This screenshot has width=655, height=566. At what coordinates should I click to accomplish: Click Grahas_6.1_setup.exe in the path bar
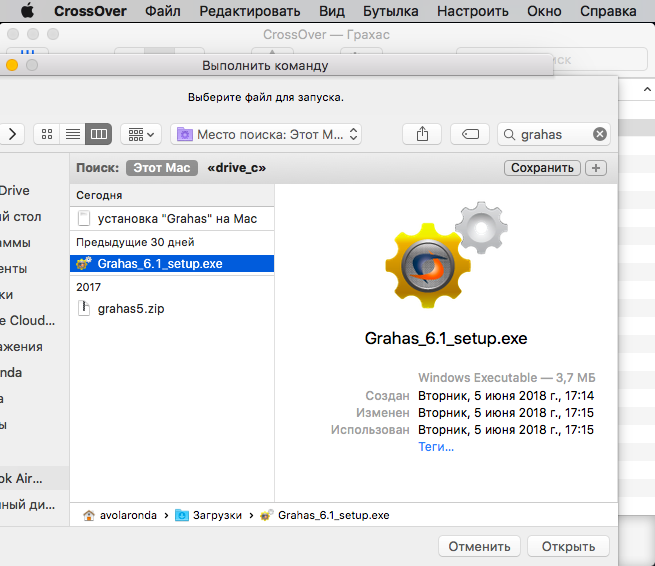325,515
